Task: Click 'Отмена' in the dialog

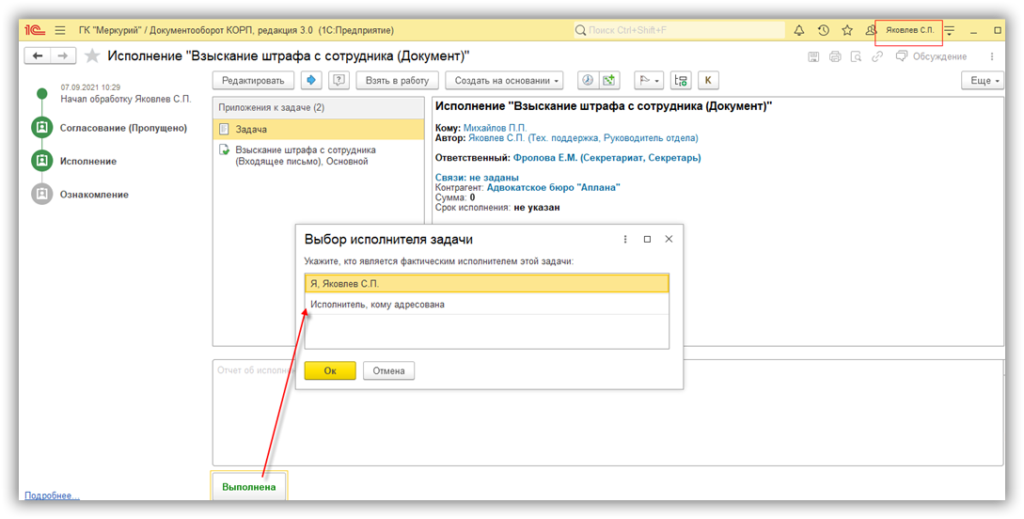Action: (388, 370)
